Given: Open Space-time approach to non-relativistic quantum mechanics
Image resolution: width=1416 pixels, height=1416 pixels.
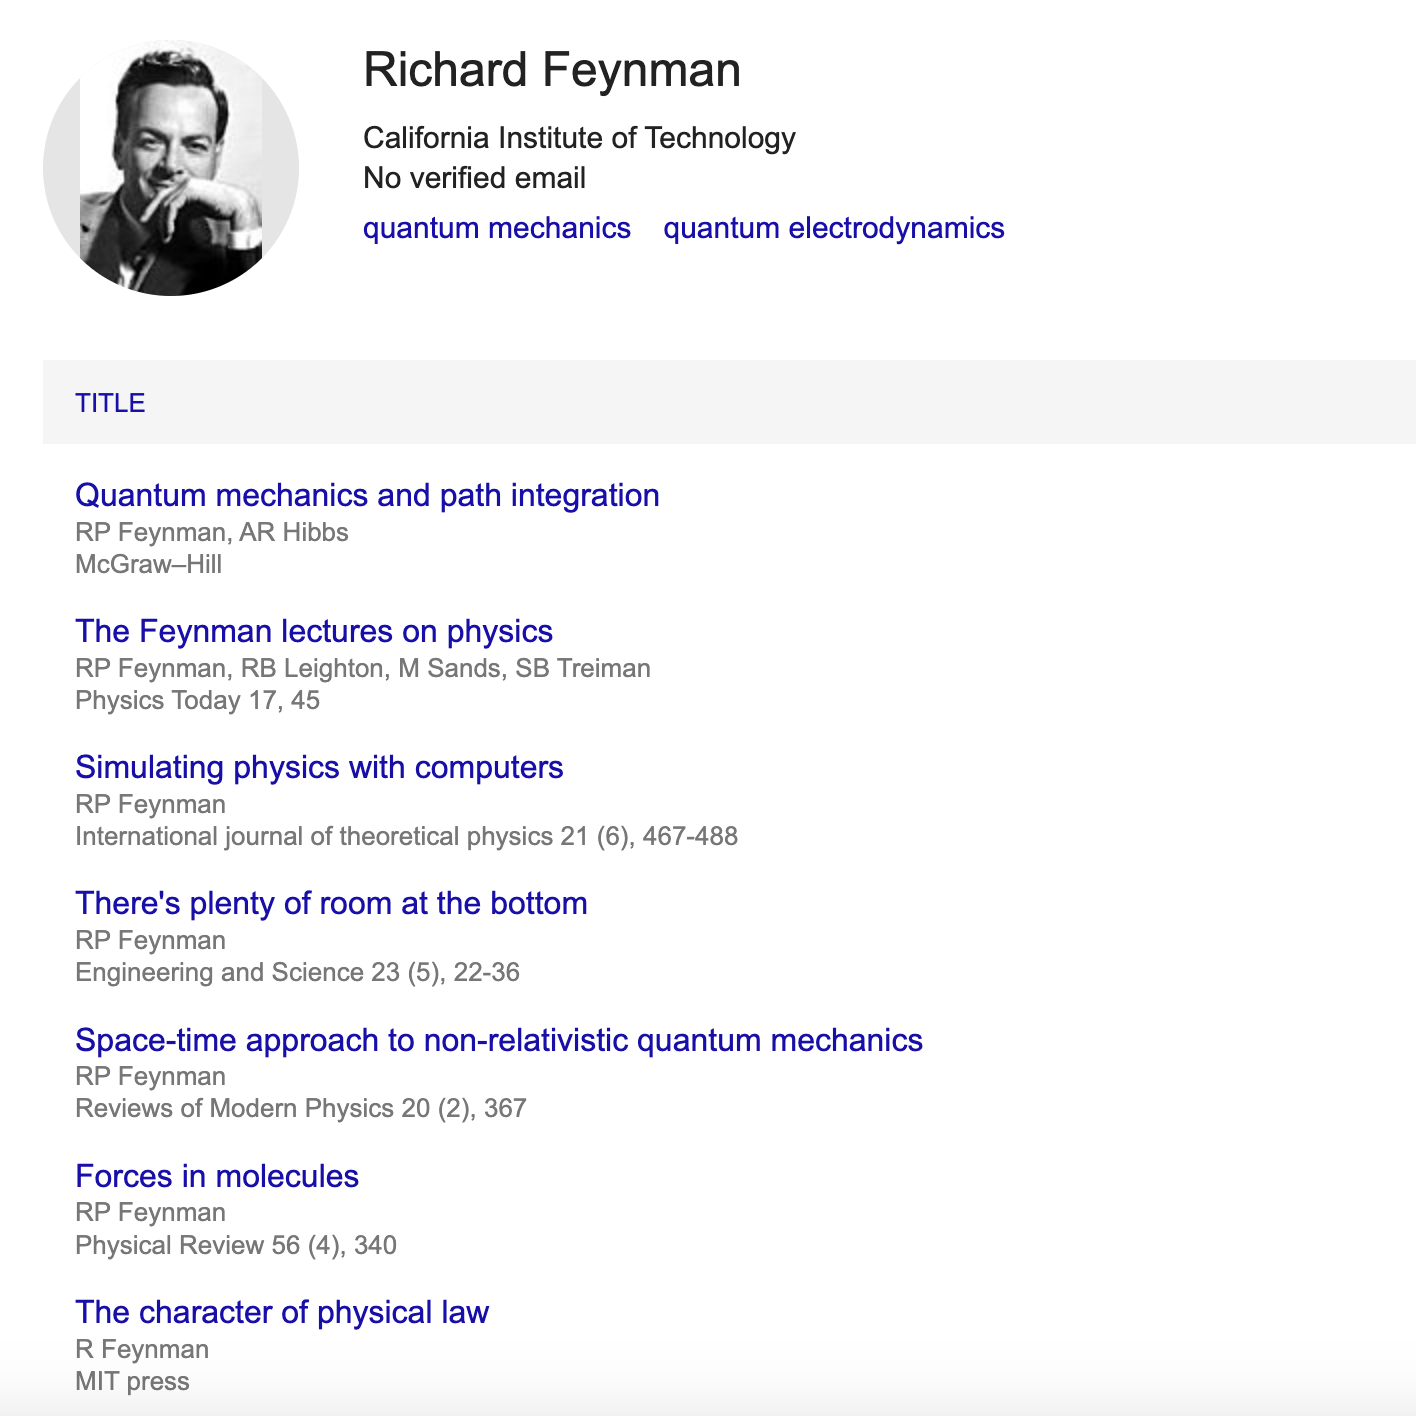Looking at the screenshot, I should tap(499, 1040).
